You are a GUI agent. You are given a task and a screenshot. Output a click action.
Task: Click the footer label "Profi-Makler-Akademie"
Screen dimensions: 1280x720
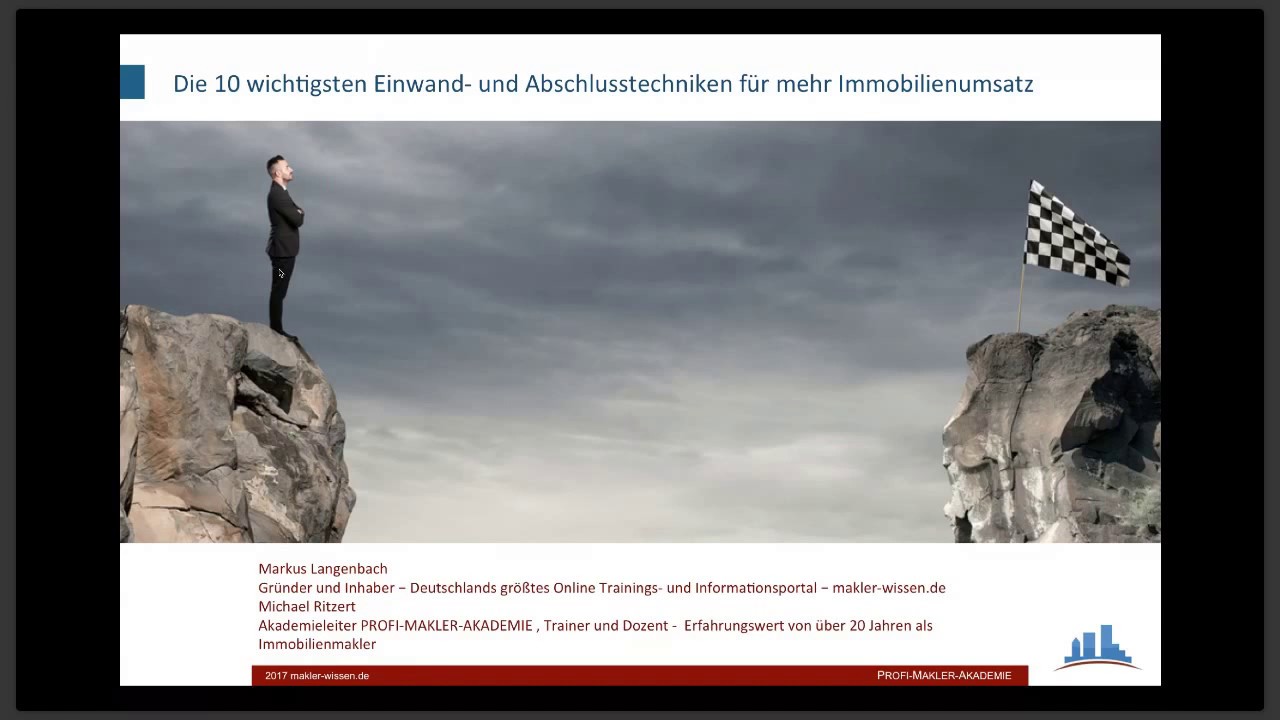coord(944,676)
